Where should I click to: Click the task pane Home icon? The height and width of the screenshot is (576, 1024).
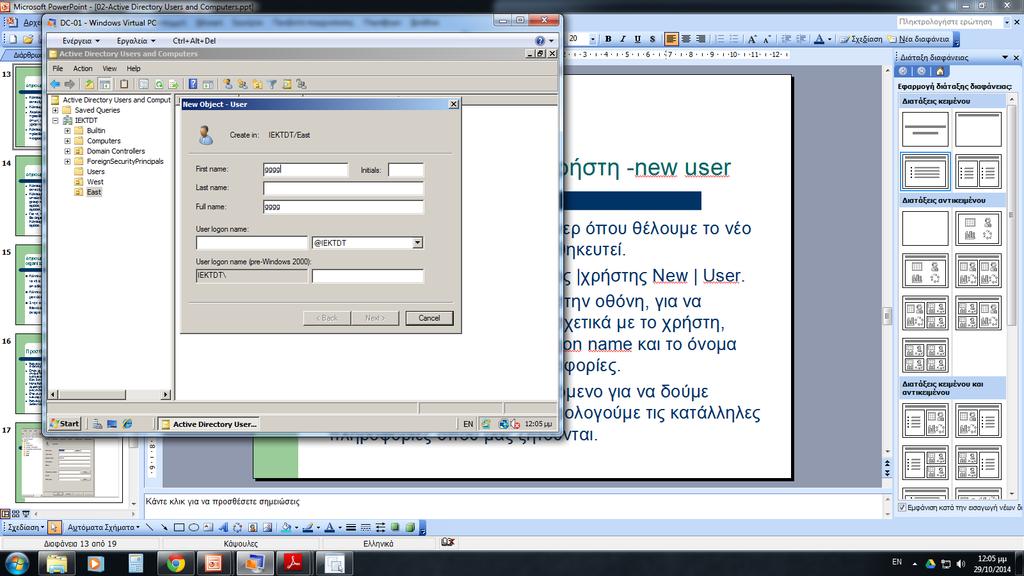(x=940, y=71)
